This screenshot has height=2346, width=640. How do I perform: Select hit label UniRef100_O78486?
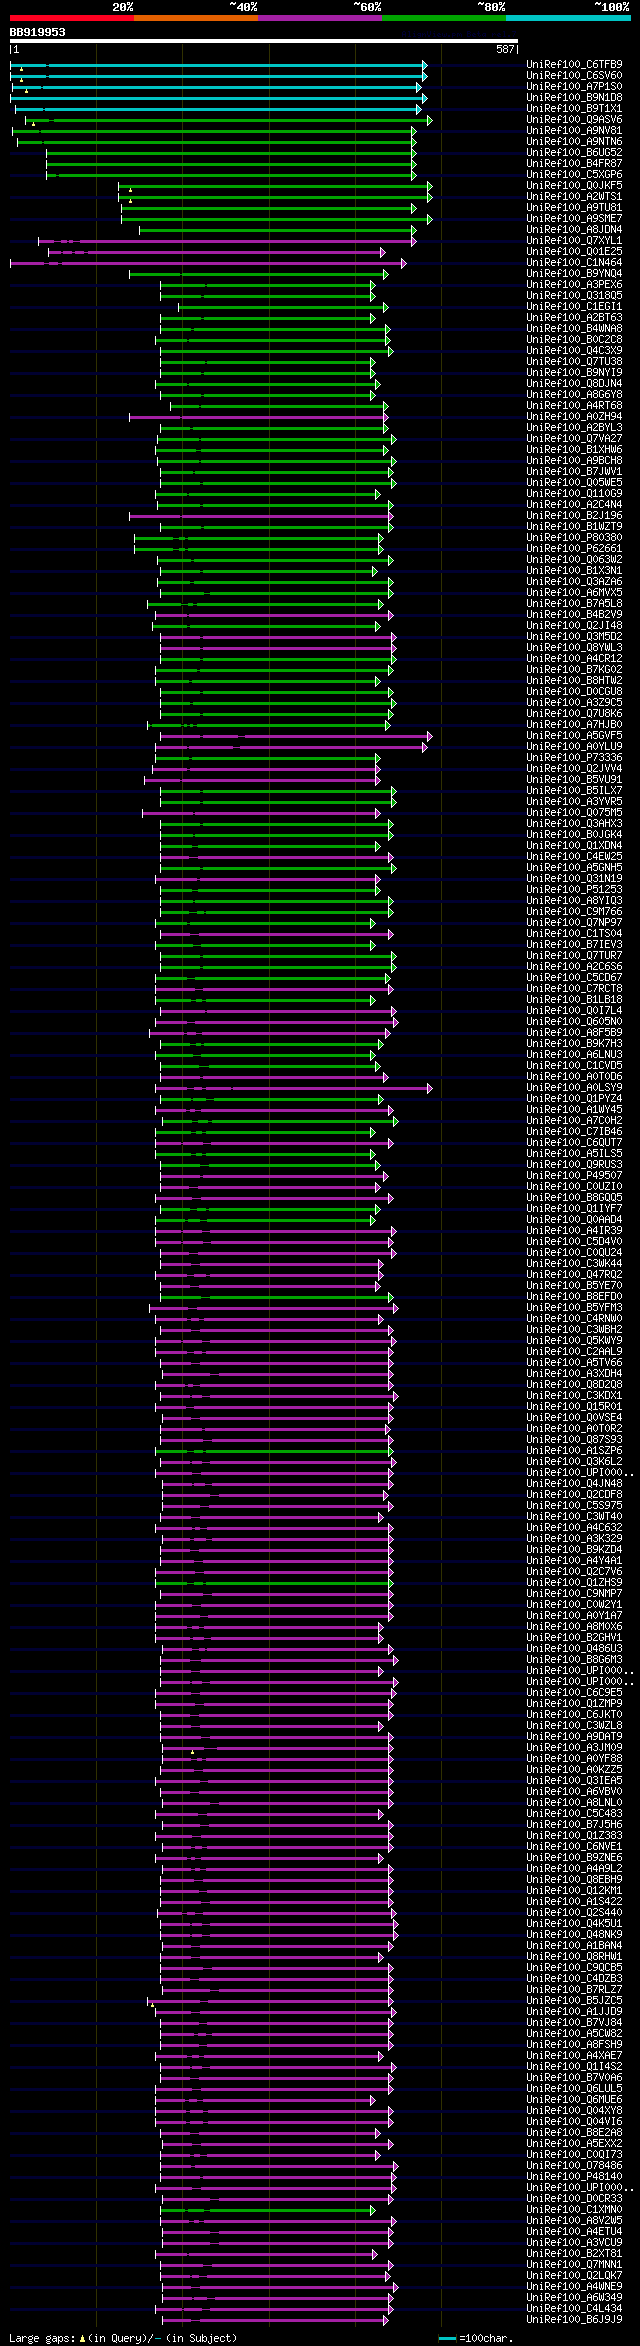(574, 2166)
